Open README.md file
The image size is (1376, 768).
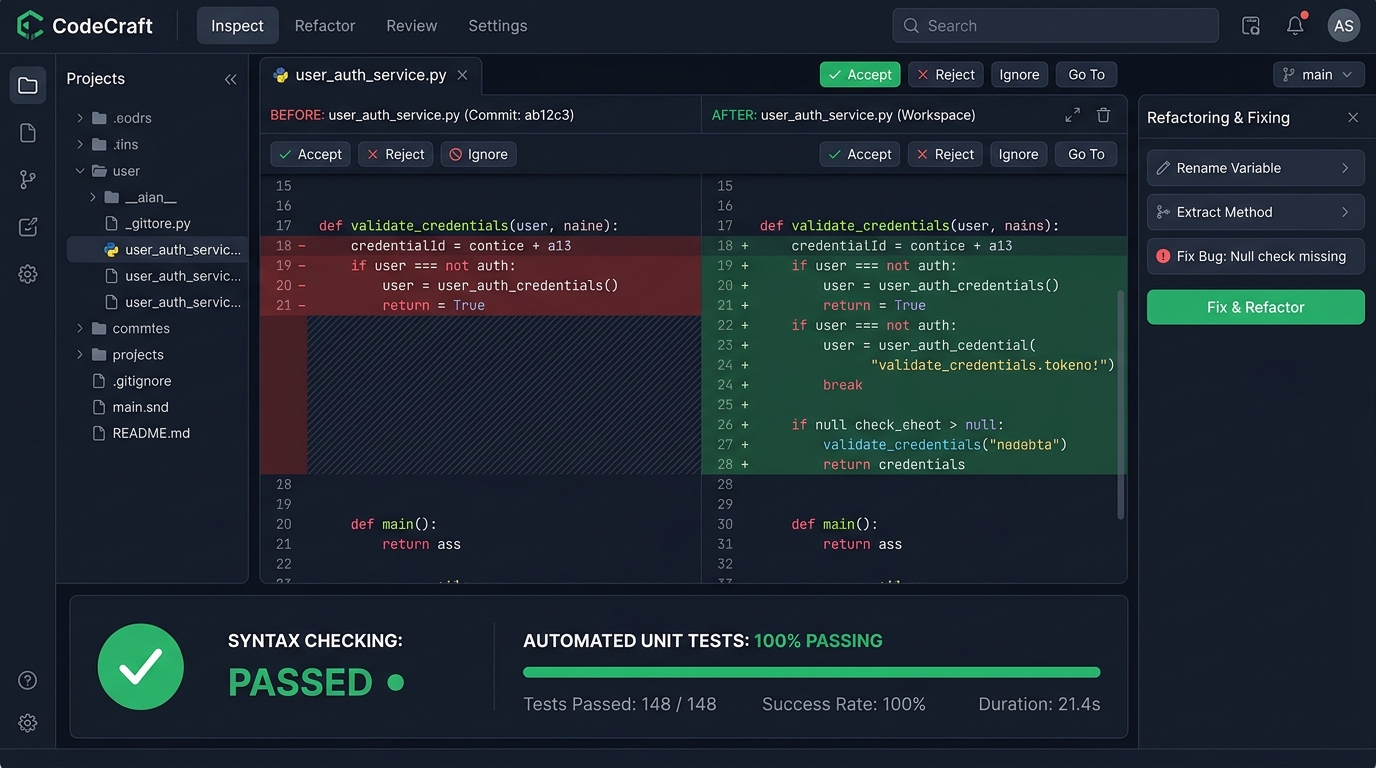(x=141, y=433)
